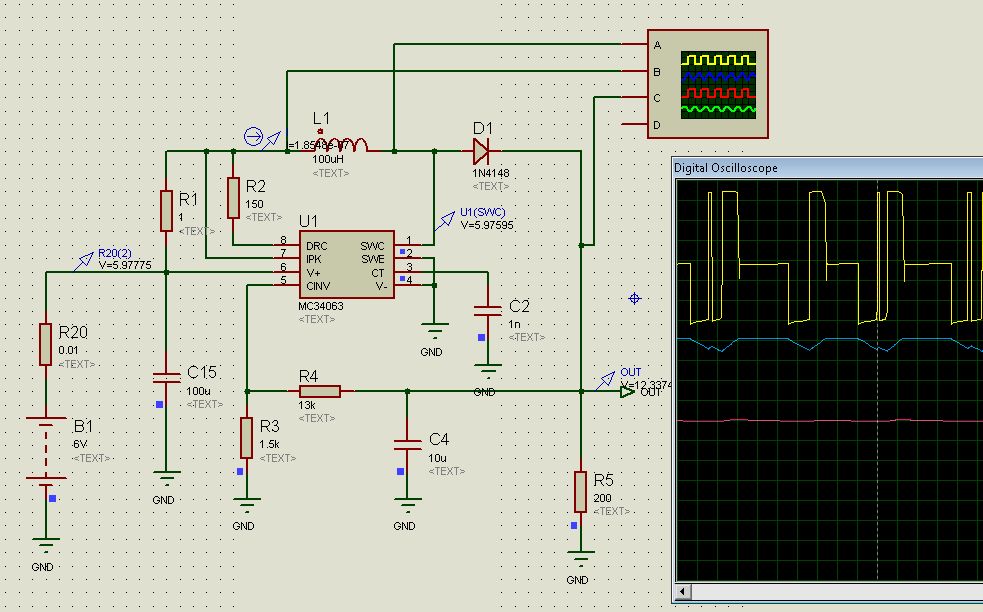This screenshot has height=612, width=983.
Task: Select the OUT output terminal symbol
Action: (626, 392)
